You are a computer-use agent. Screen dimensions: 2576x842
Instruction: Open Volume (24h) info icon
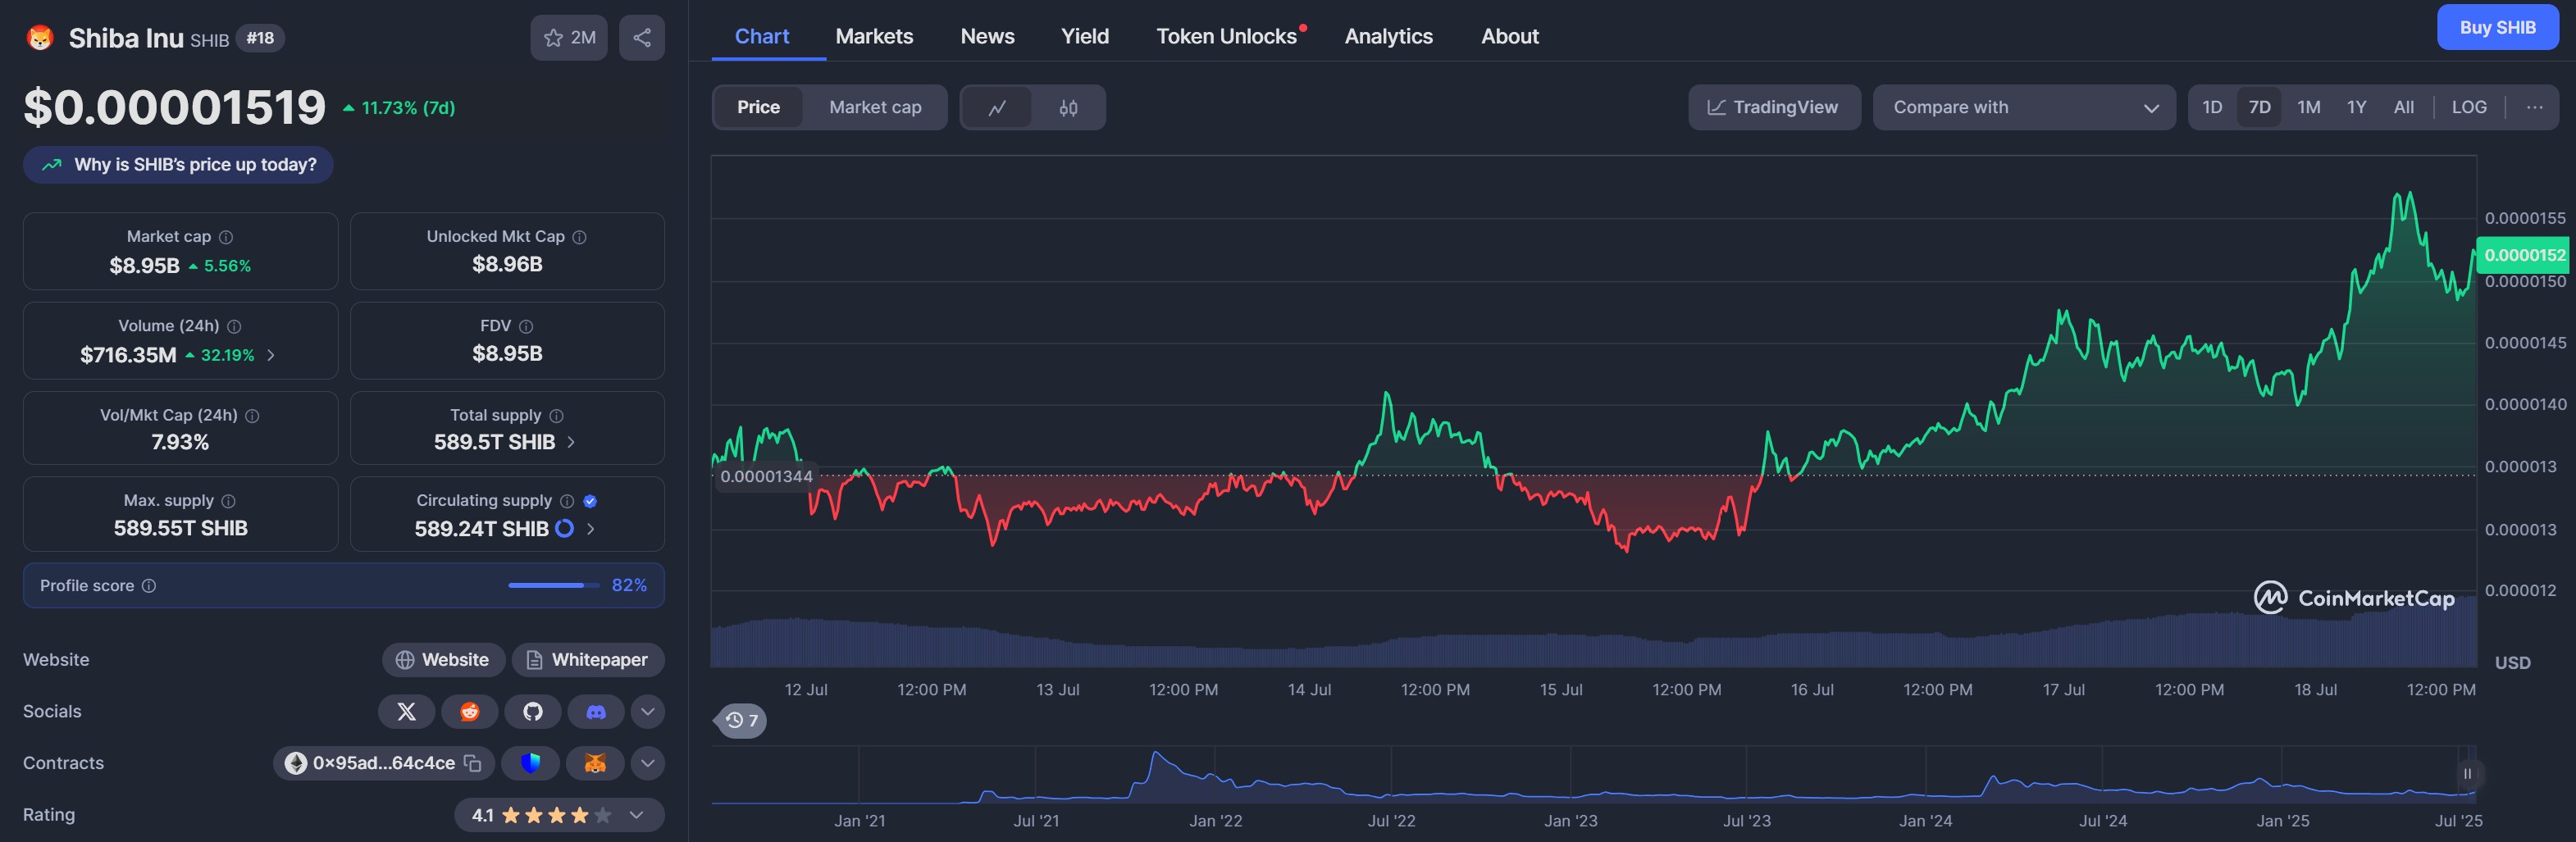[x=234, y=326]
